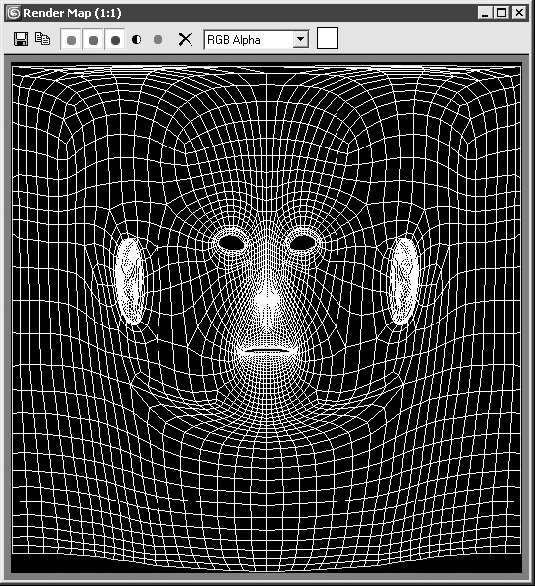
Task: Click the Render Map (1:1) title bar
Action: [72, 13]
